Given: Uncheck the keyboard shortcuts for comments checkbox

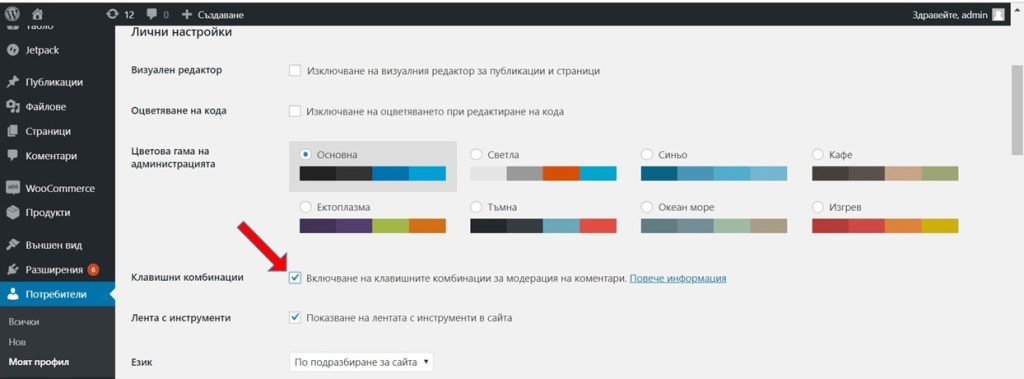Looking at the screenshot, I should click(295, 278).
